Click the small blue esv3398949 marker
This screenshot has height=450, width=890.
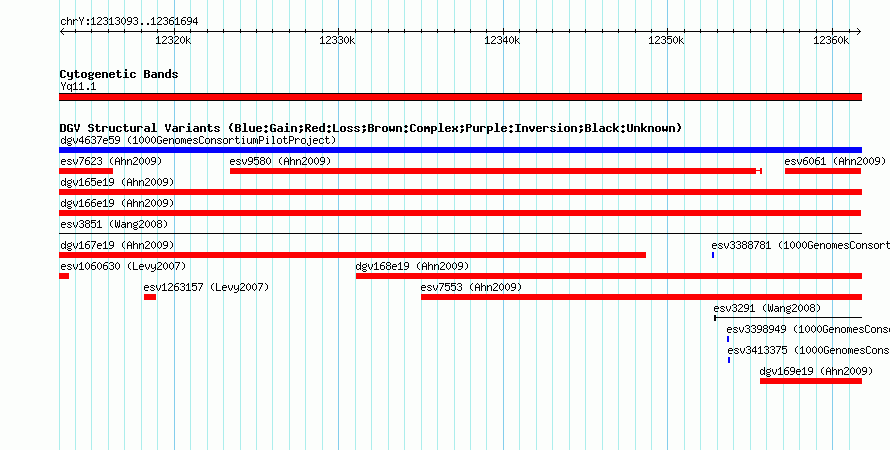728,339
